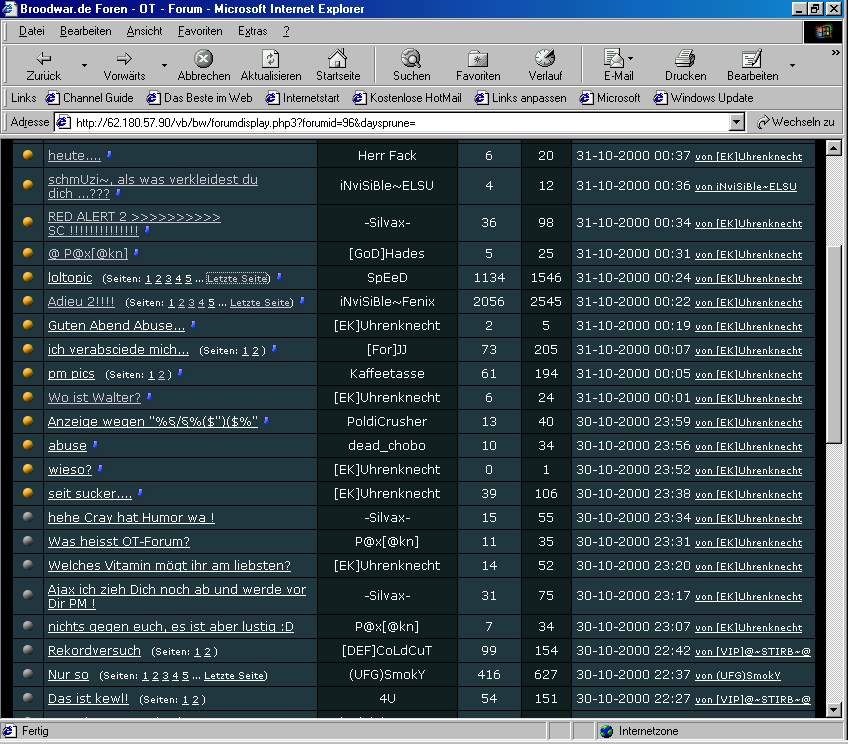Open the Suchen search icon
This screenshot has height=744, width=848.
[411, 59]
